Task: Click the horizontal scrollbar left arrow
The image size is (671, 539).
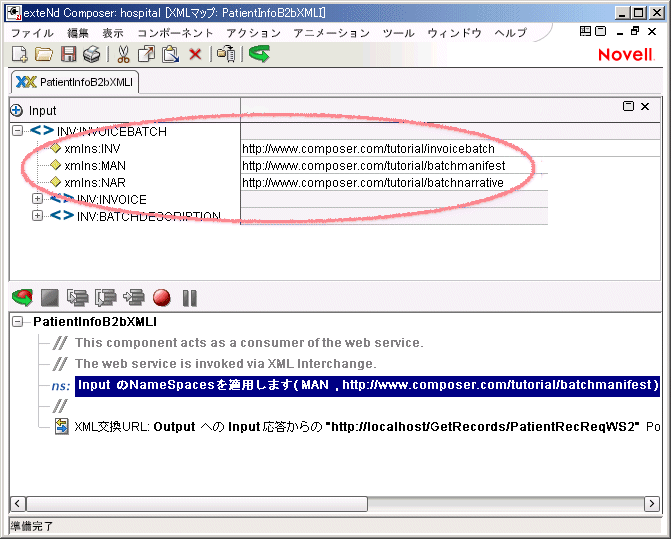Action: coord(17,503)
